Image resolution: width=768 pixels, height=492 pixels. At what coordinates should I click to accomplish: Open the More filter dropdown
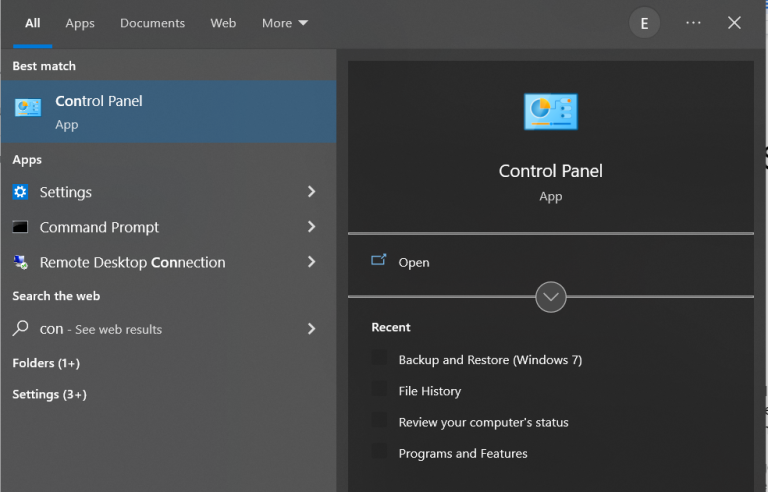[x=285, y=23]
